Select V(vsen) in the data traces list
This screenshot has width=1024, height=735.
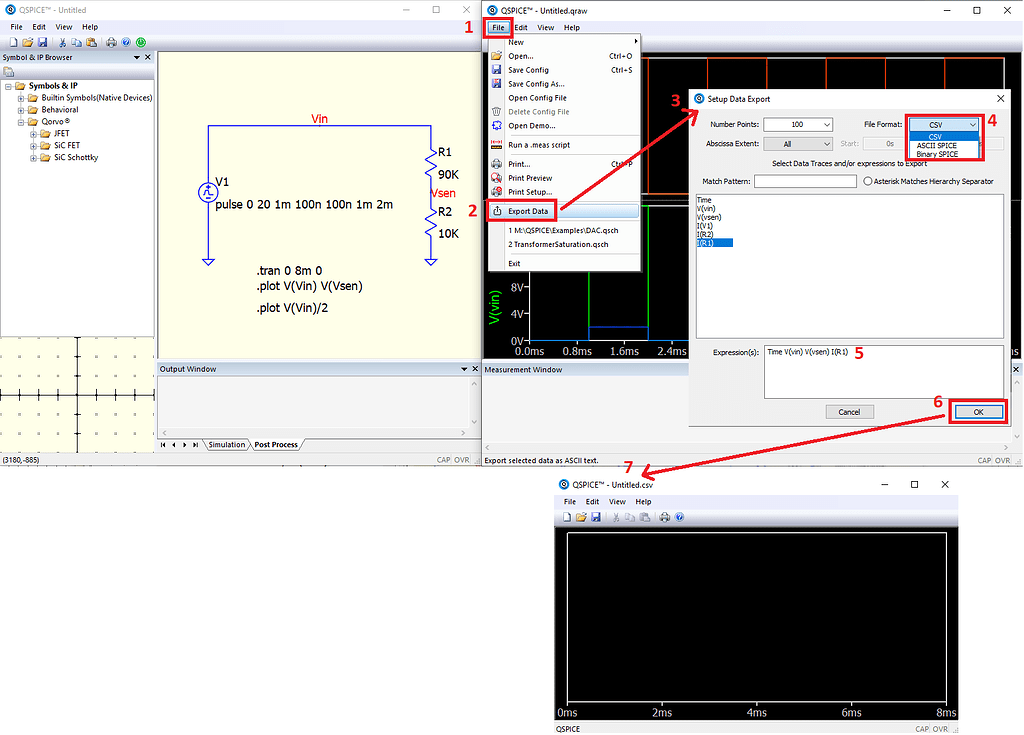pos(710,218)
